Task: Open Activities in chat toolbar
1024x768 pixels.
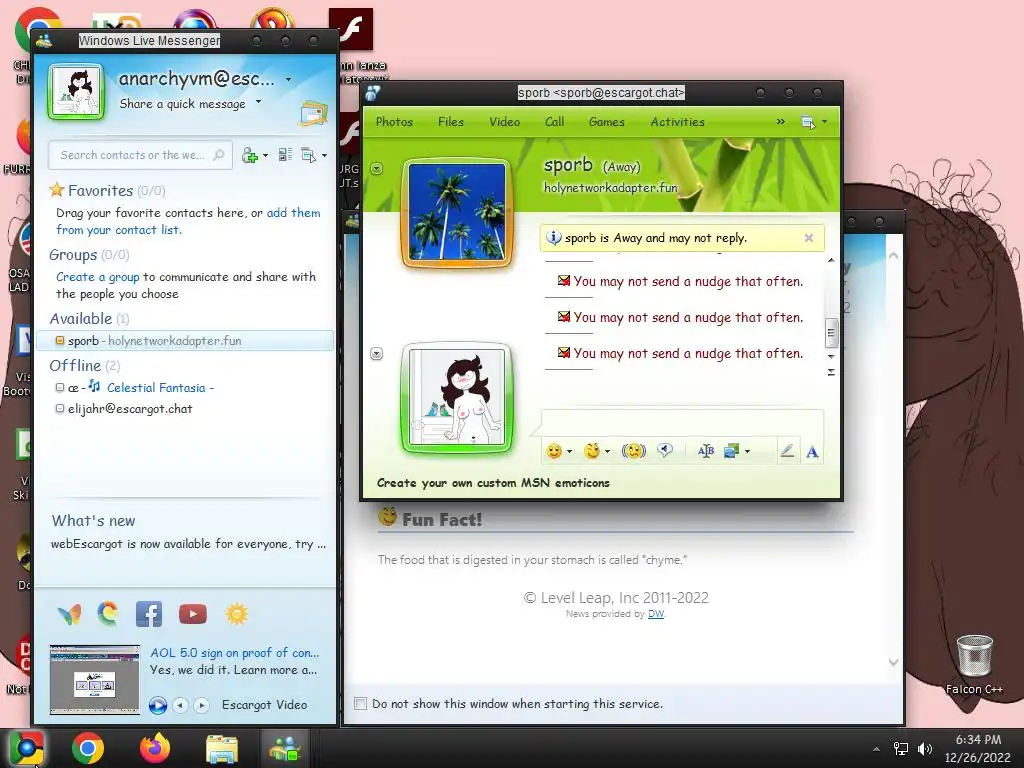Action: pos(677,122)
